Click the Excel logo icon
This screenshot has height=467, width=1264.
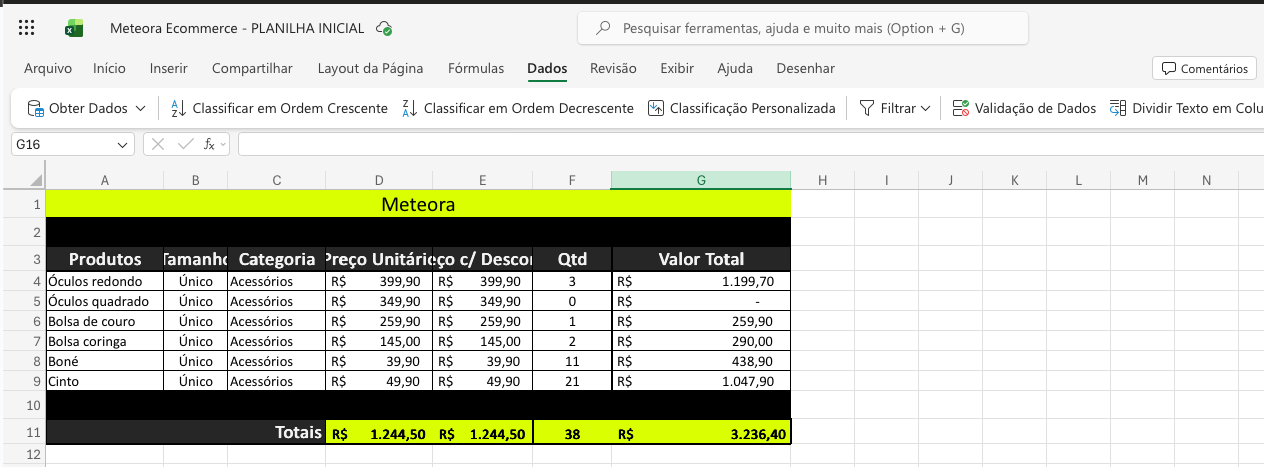74,28
